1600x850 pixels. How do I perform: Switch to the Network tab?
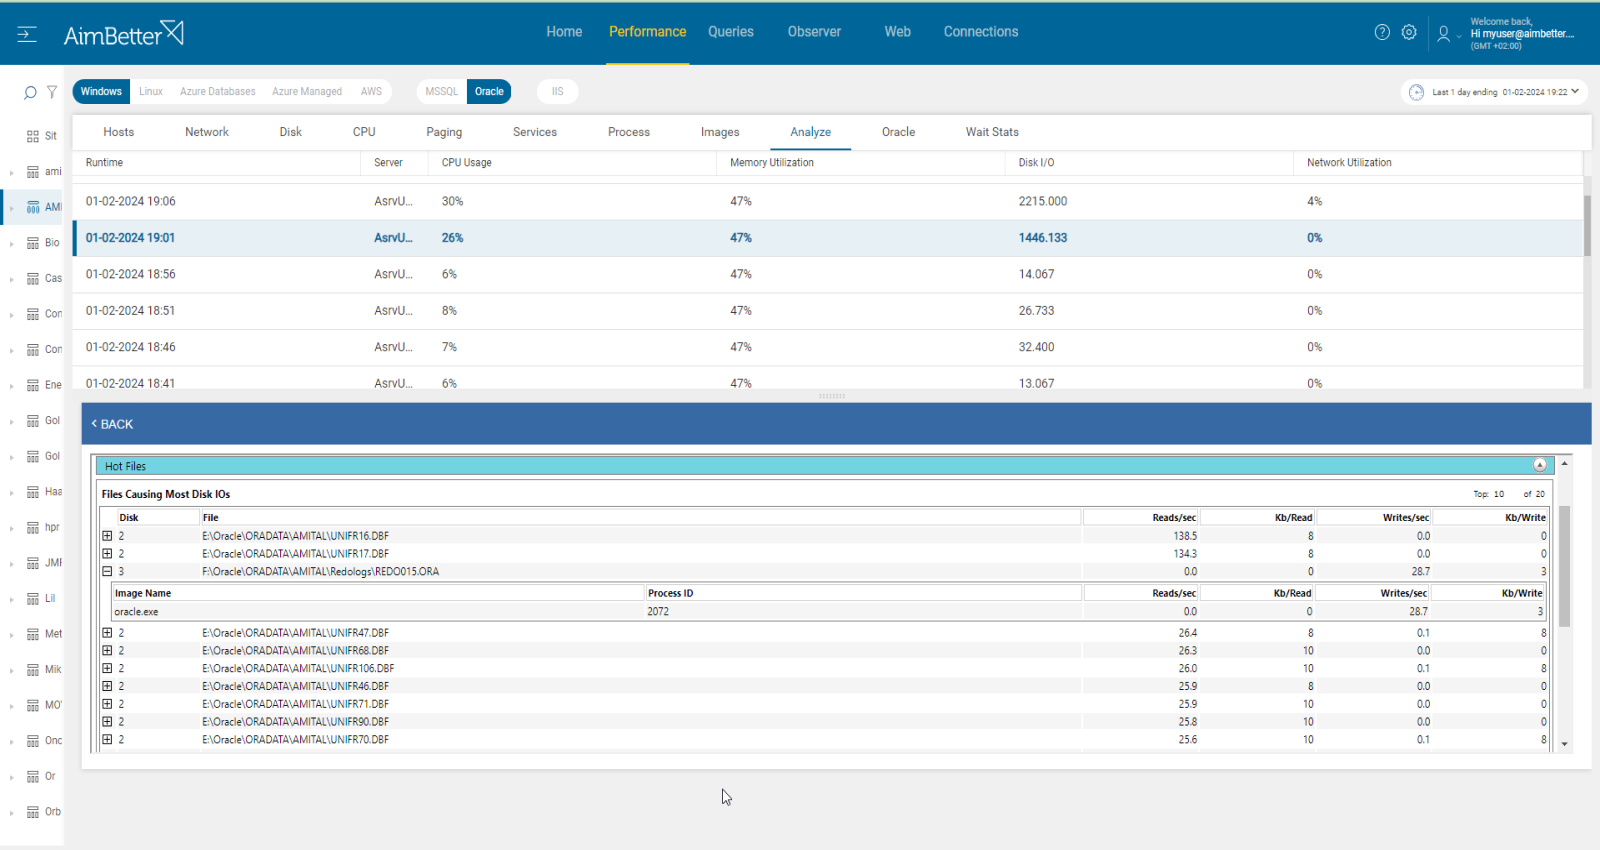(207, 132)
